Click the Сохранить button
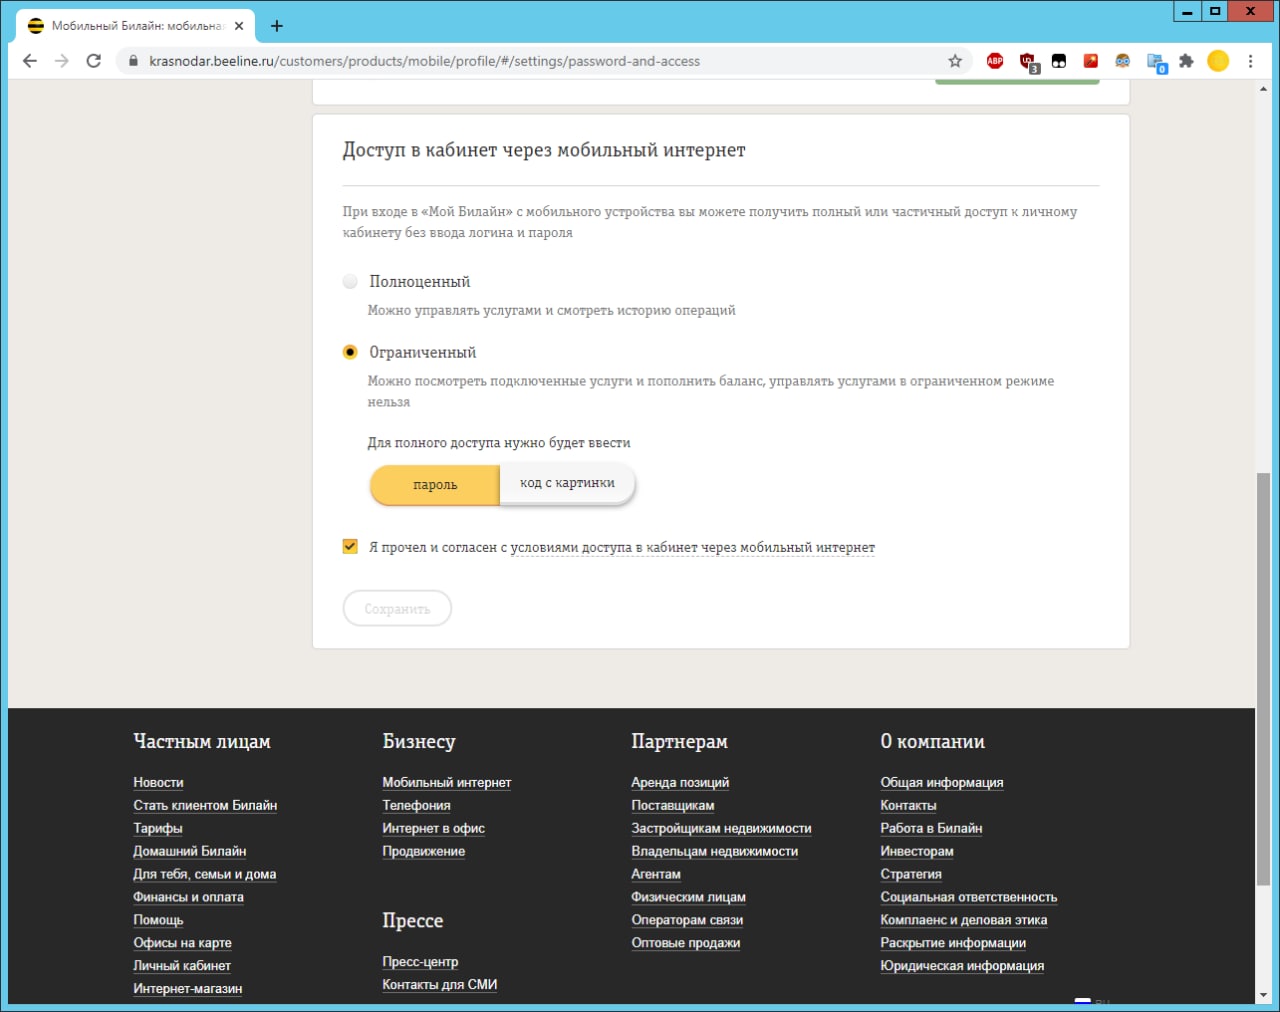This screenshot has width=1280, height=1012. (x=397, y=608)
